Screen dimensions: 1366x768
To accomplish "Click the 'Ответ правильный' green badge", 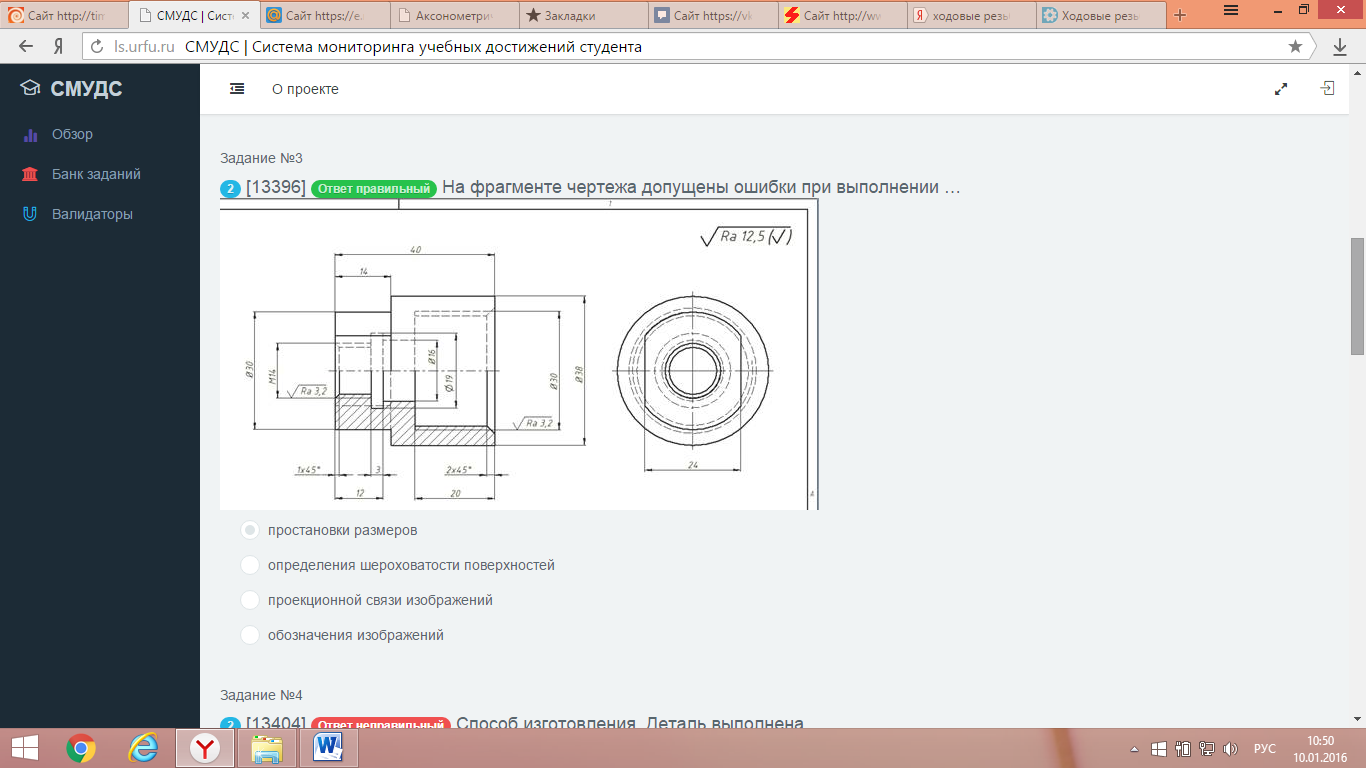I will [x=374, y=189].
